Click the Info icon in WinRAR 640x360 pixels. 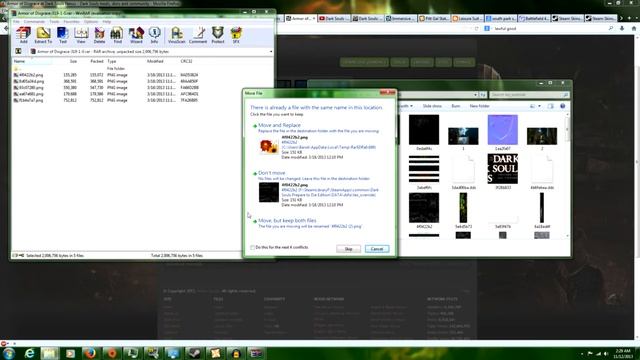tap(154, 35)
